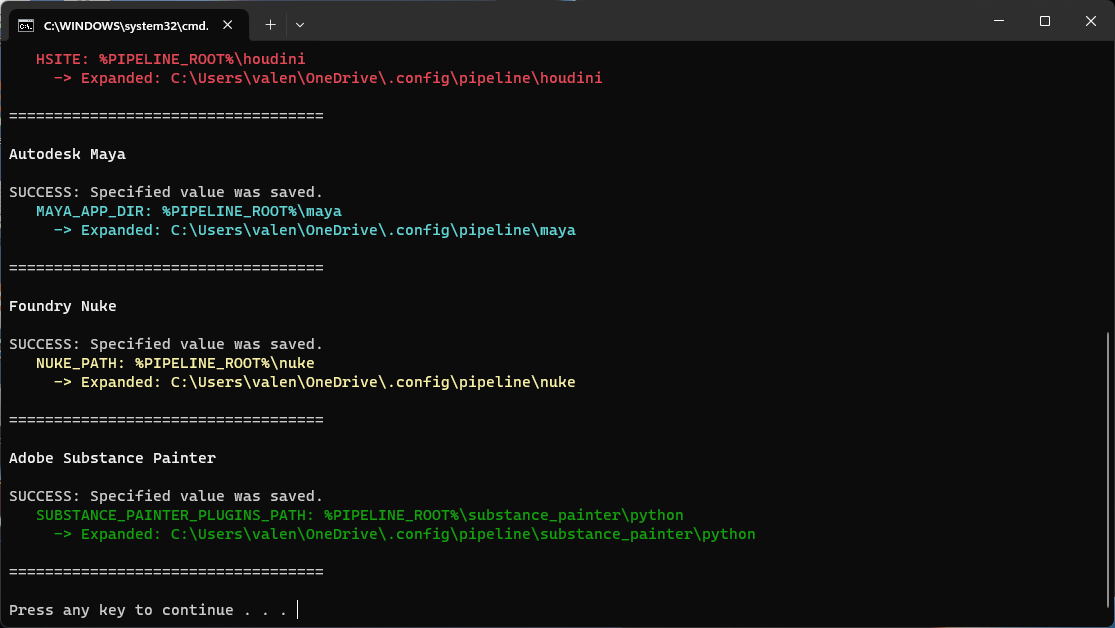Viewport: 1115px width, 628px height.
Task: Click the SUBSTANCE_PAINTER_PLUGINS_PATH variable line
Action: tap(359, 515)
